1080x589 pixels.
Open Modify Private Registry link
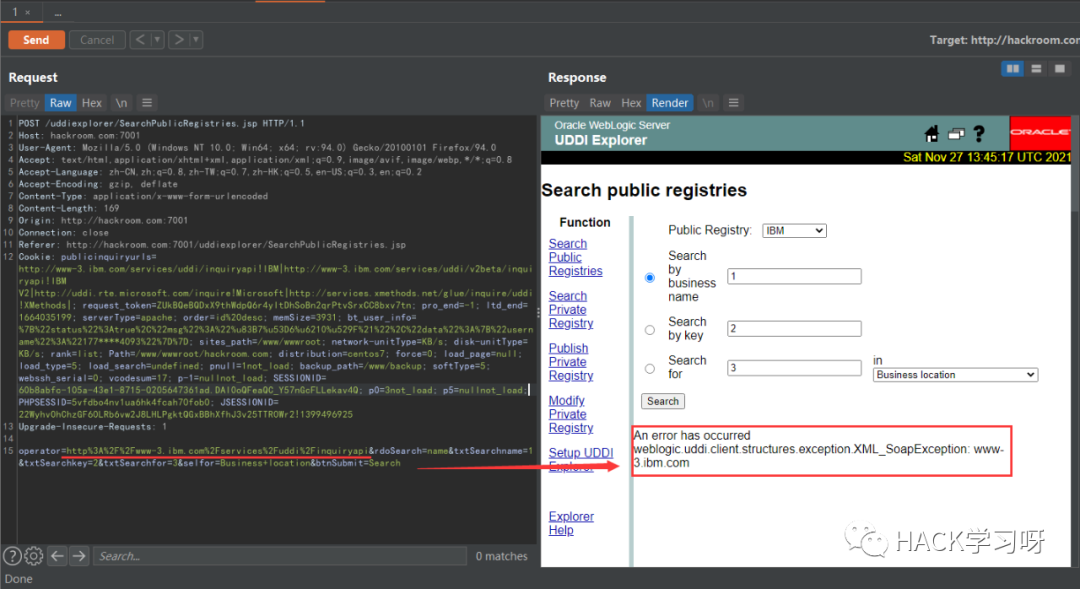point(570,415)
